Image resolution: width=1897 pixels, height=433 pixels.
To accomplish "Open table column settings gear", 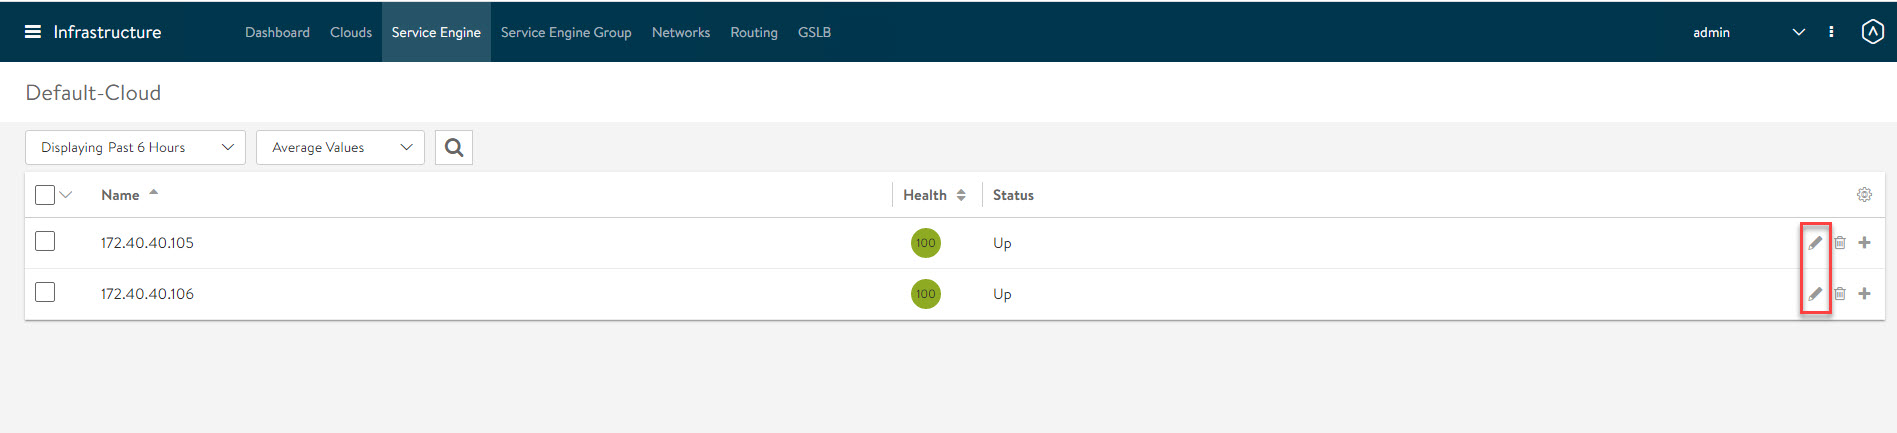I will point(1864,195).
